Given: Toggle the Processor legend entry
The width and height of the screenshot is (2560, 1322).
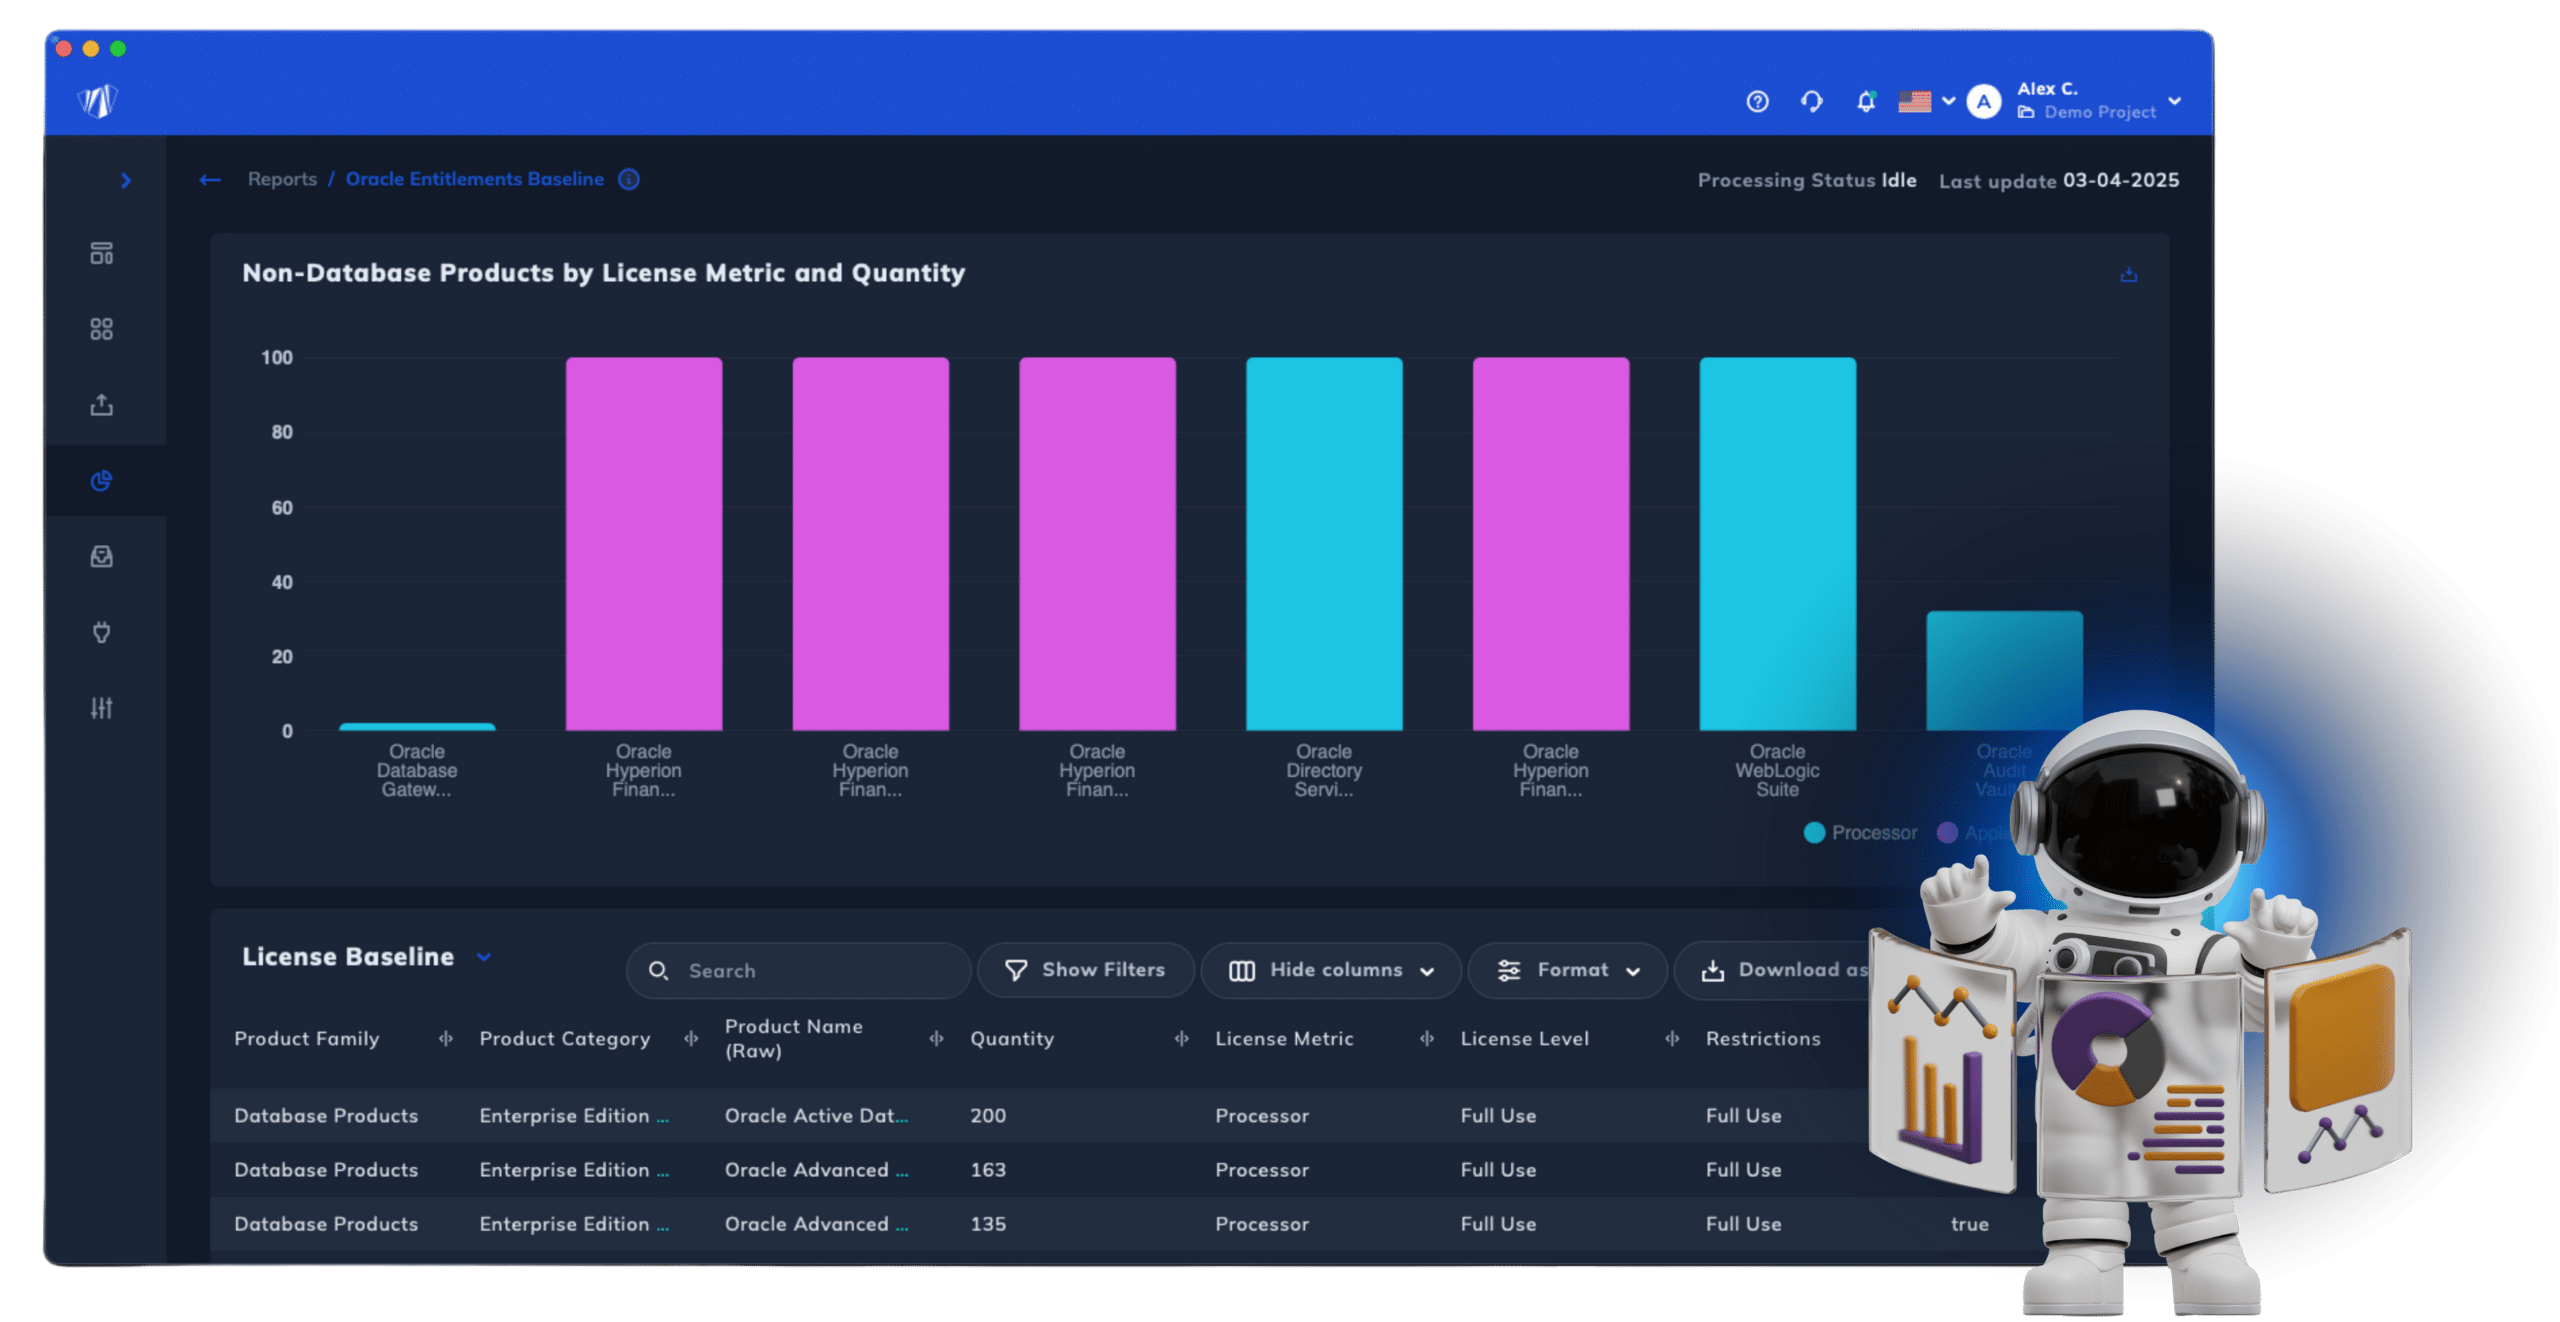Looking at the screenshot, I should click(x=1859, y=833).
